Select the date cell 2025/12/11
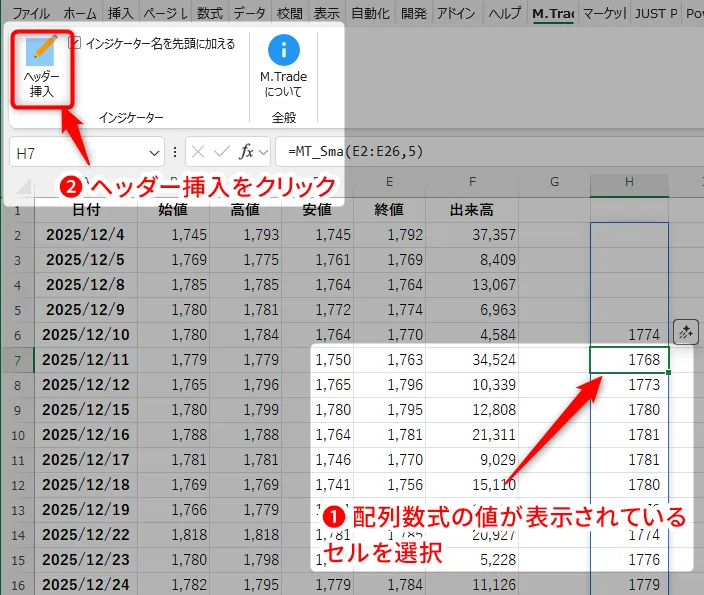This screenshot has width=704, height=595. coord(86,360)
